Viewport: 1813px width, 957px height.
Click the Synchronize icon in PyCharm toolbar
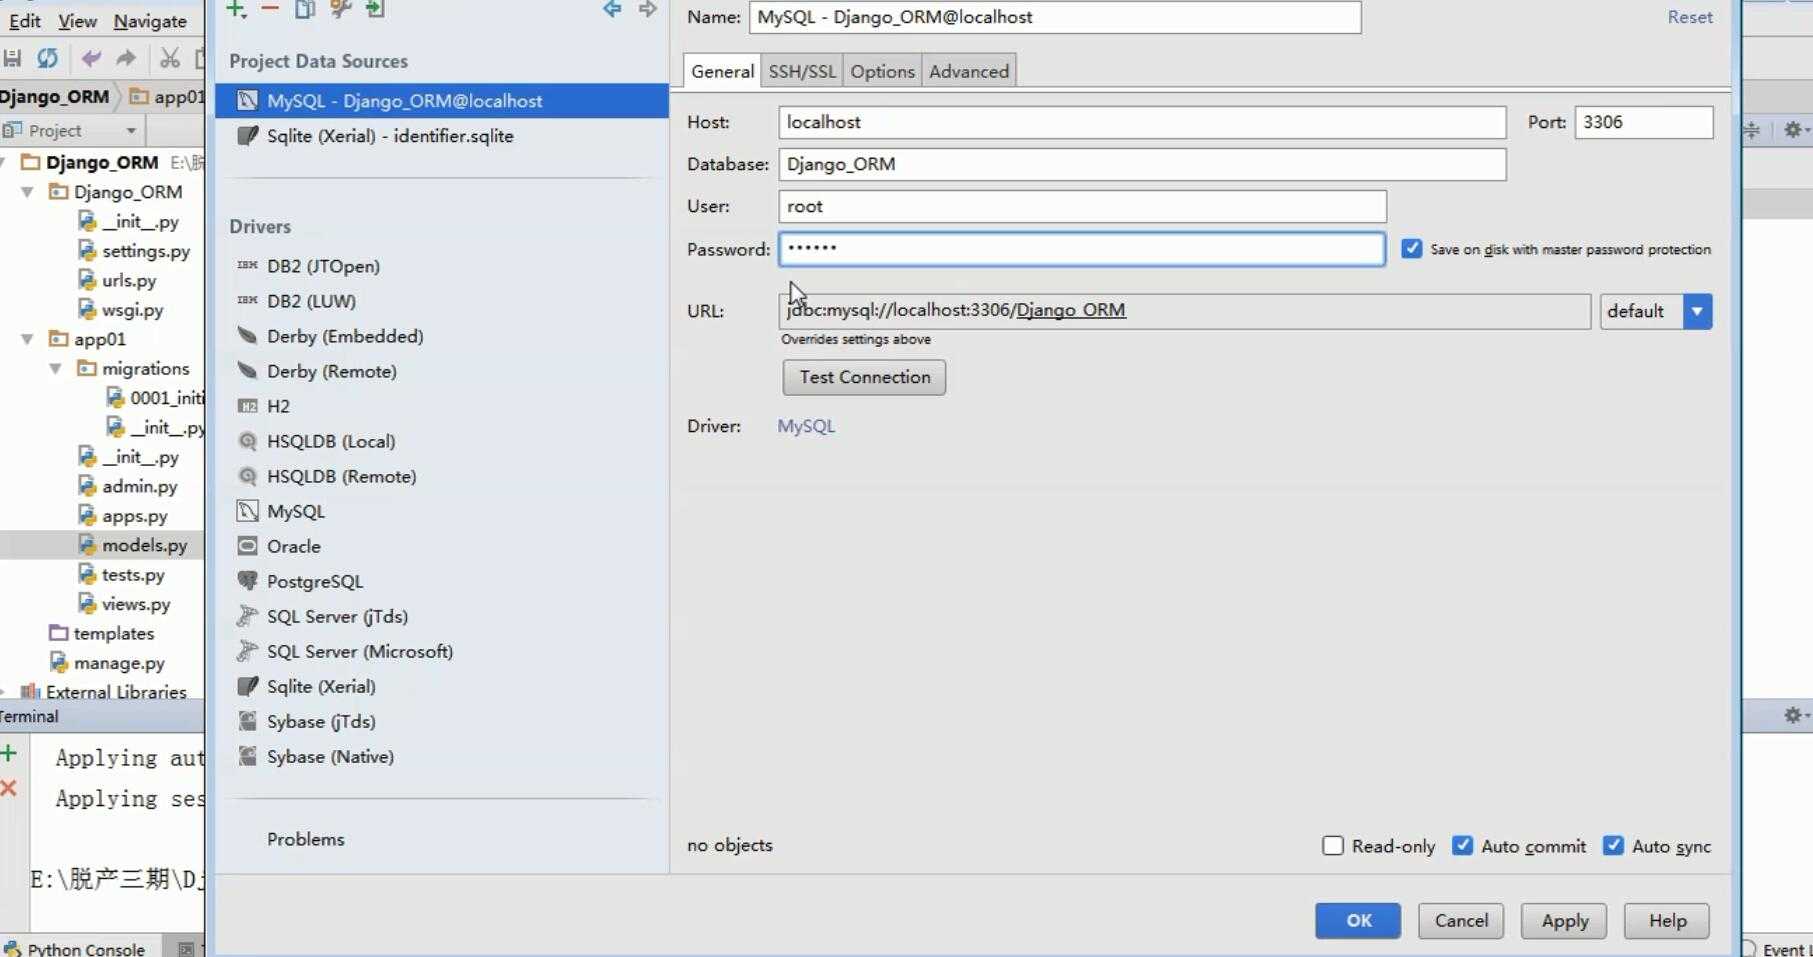47,58
